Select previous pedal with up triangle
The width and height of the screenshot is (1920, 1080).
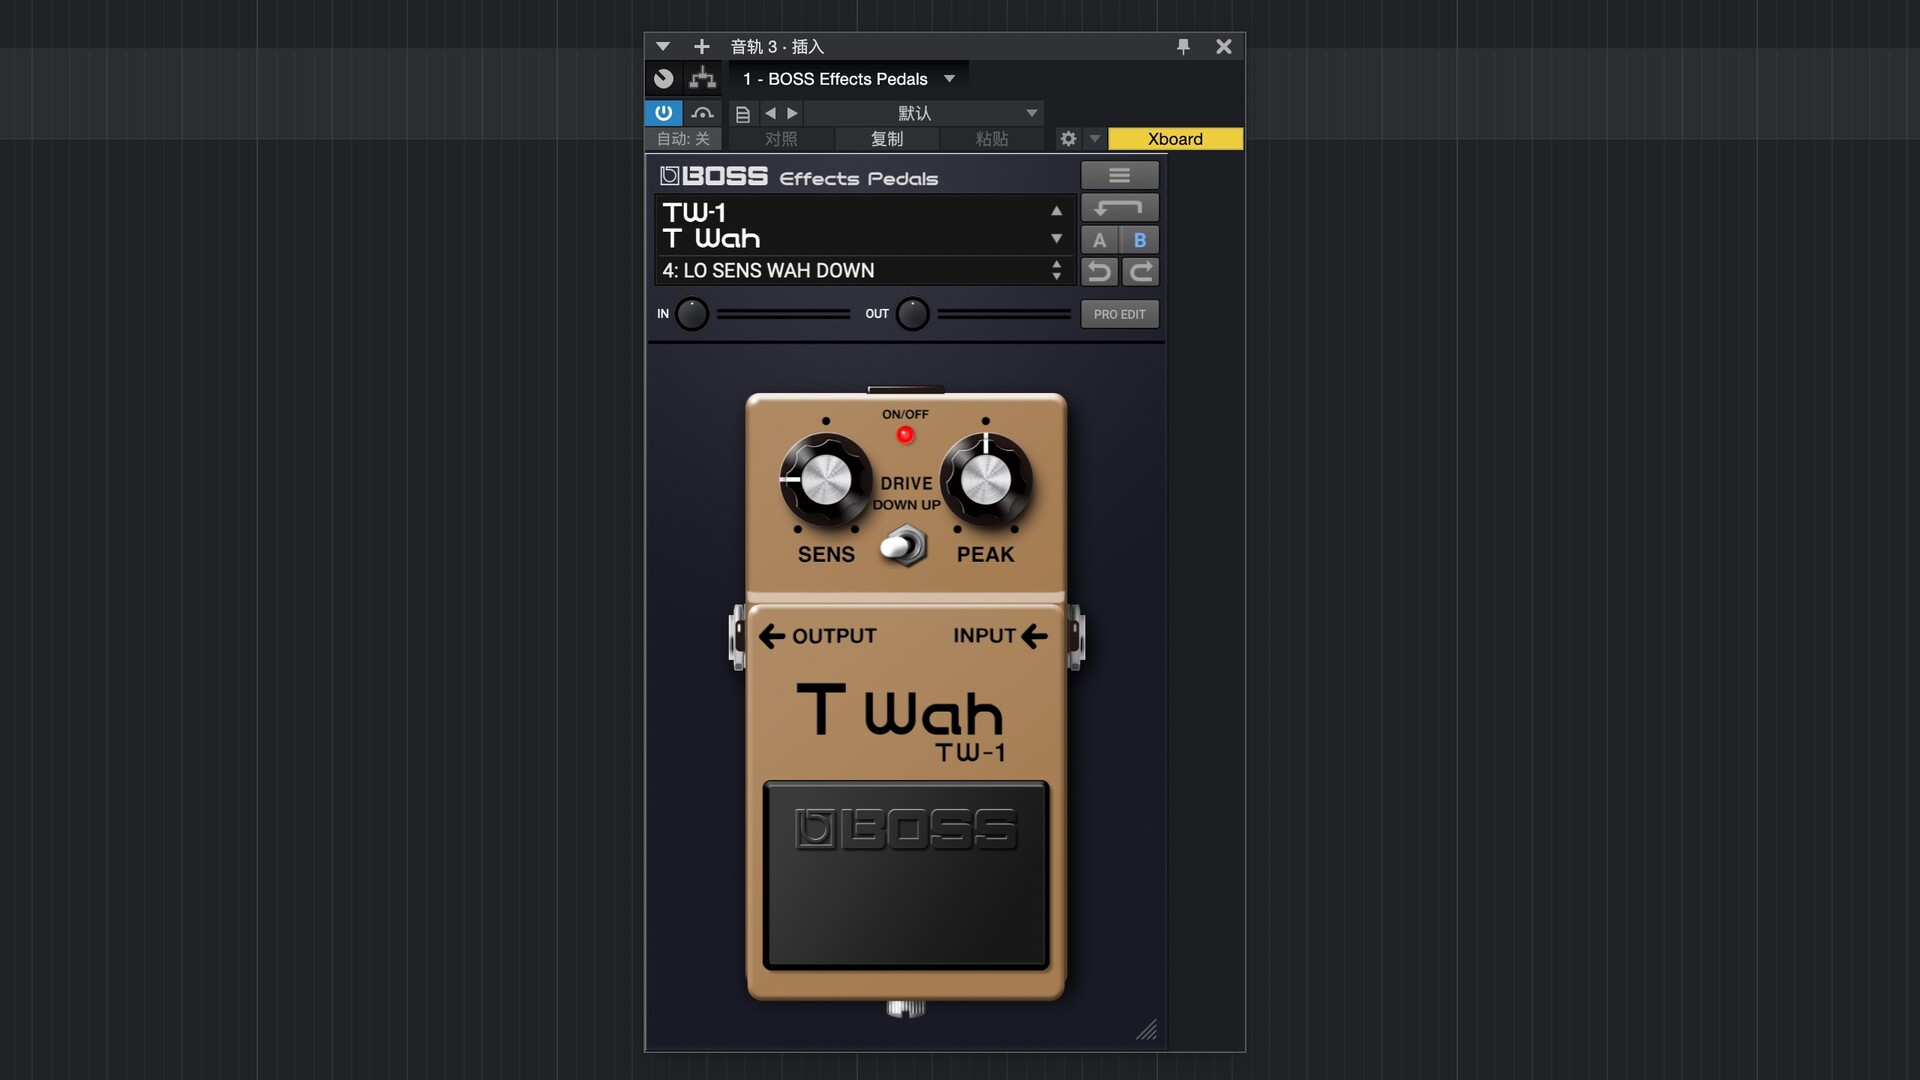1056,211
